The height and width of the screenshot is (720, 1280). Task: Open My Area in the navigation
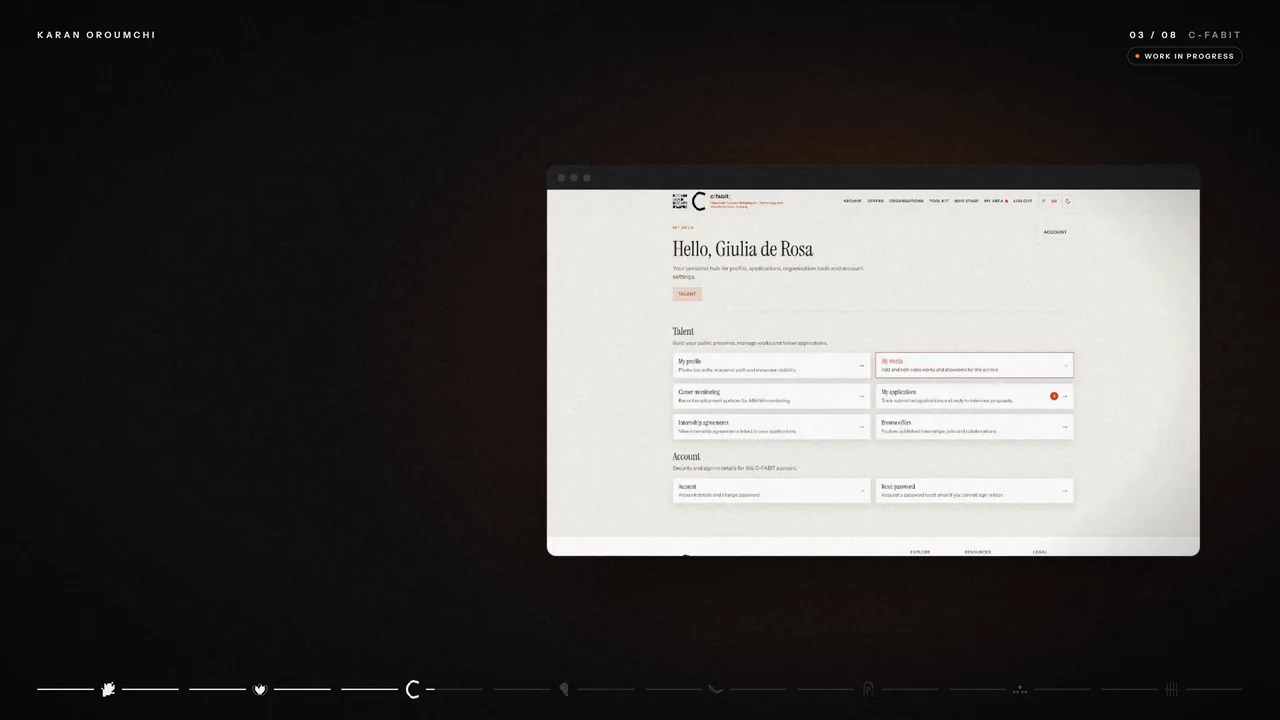pyautogui.click(x=995, y=201)
